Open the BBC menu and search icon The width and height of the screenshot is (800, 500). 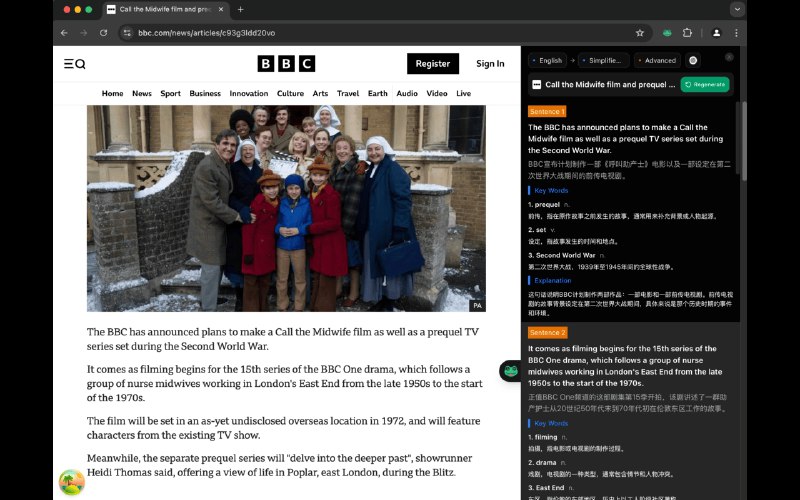click(74, 64)
